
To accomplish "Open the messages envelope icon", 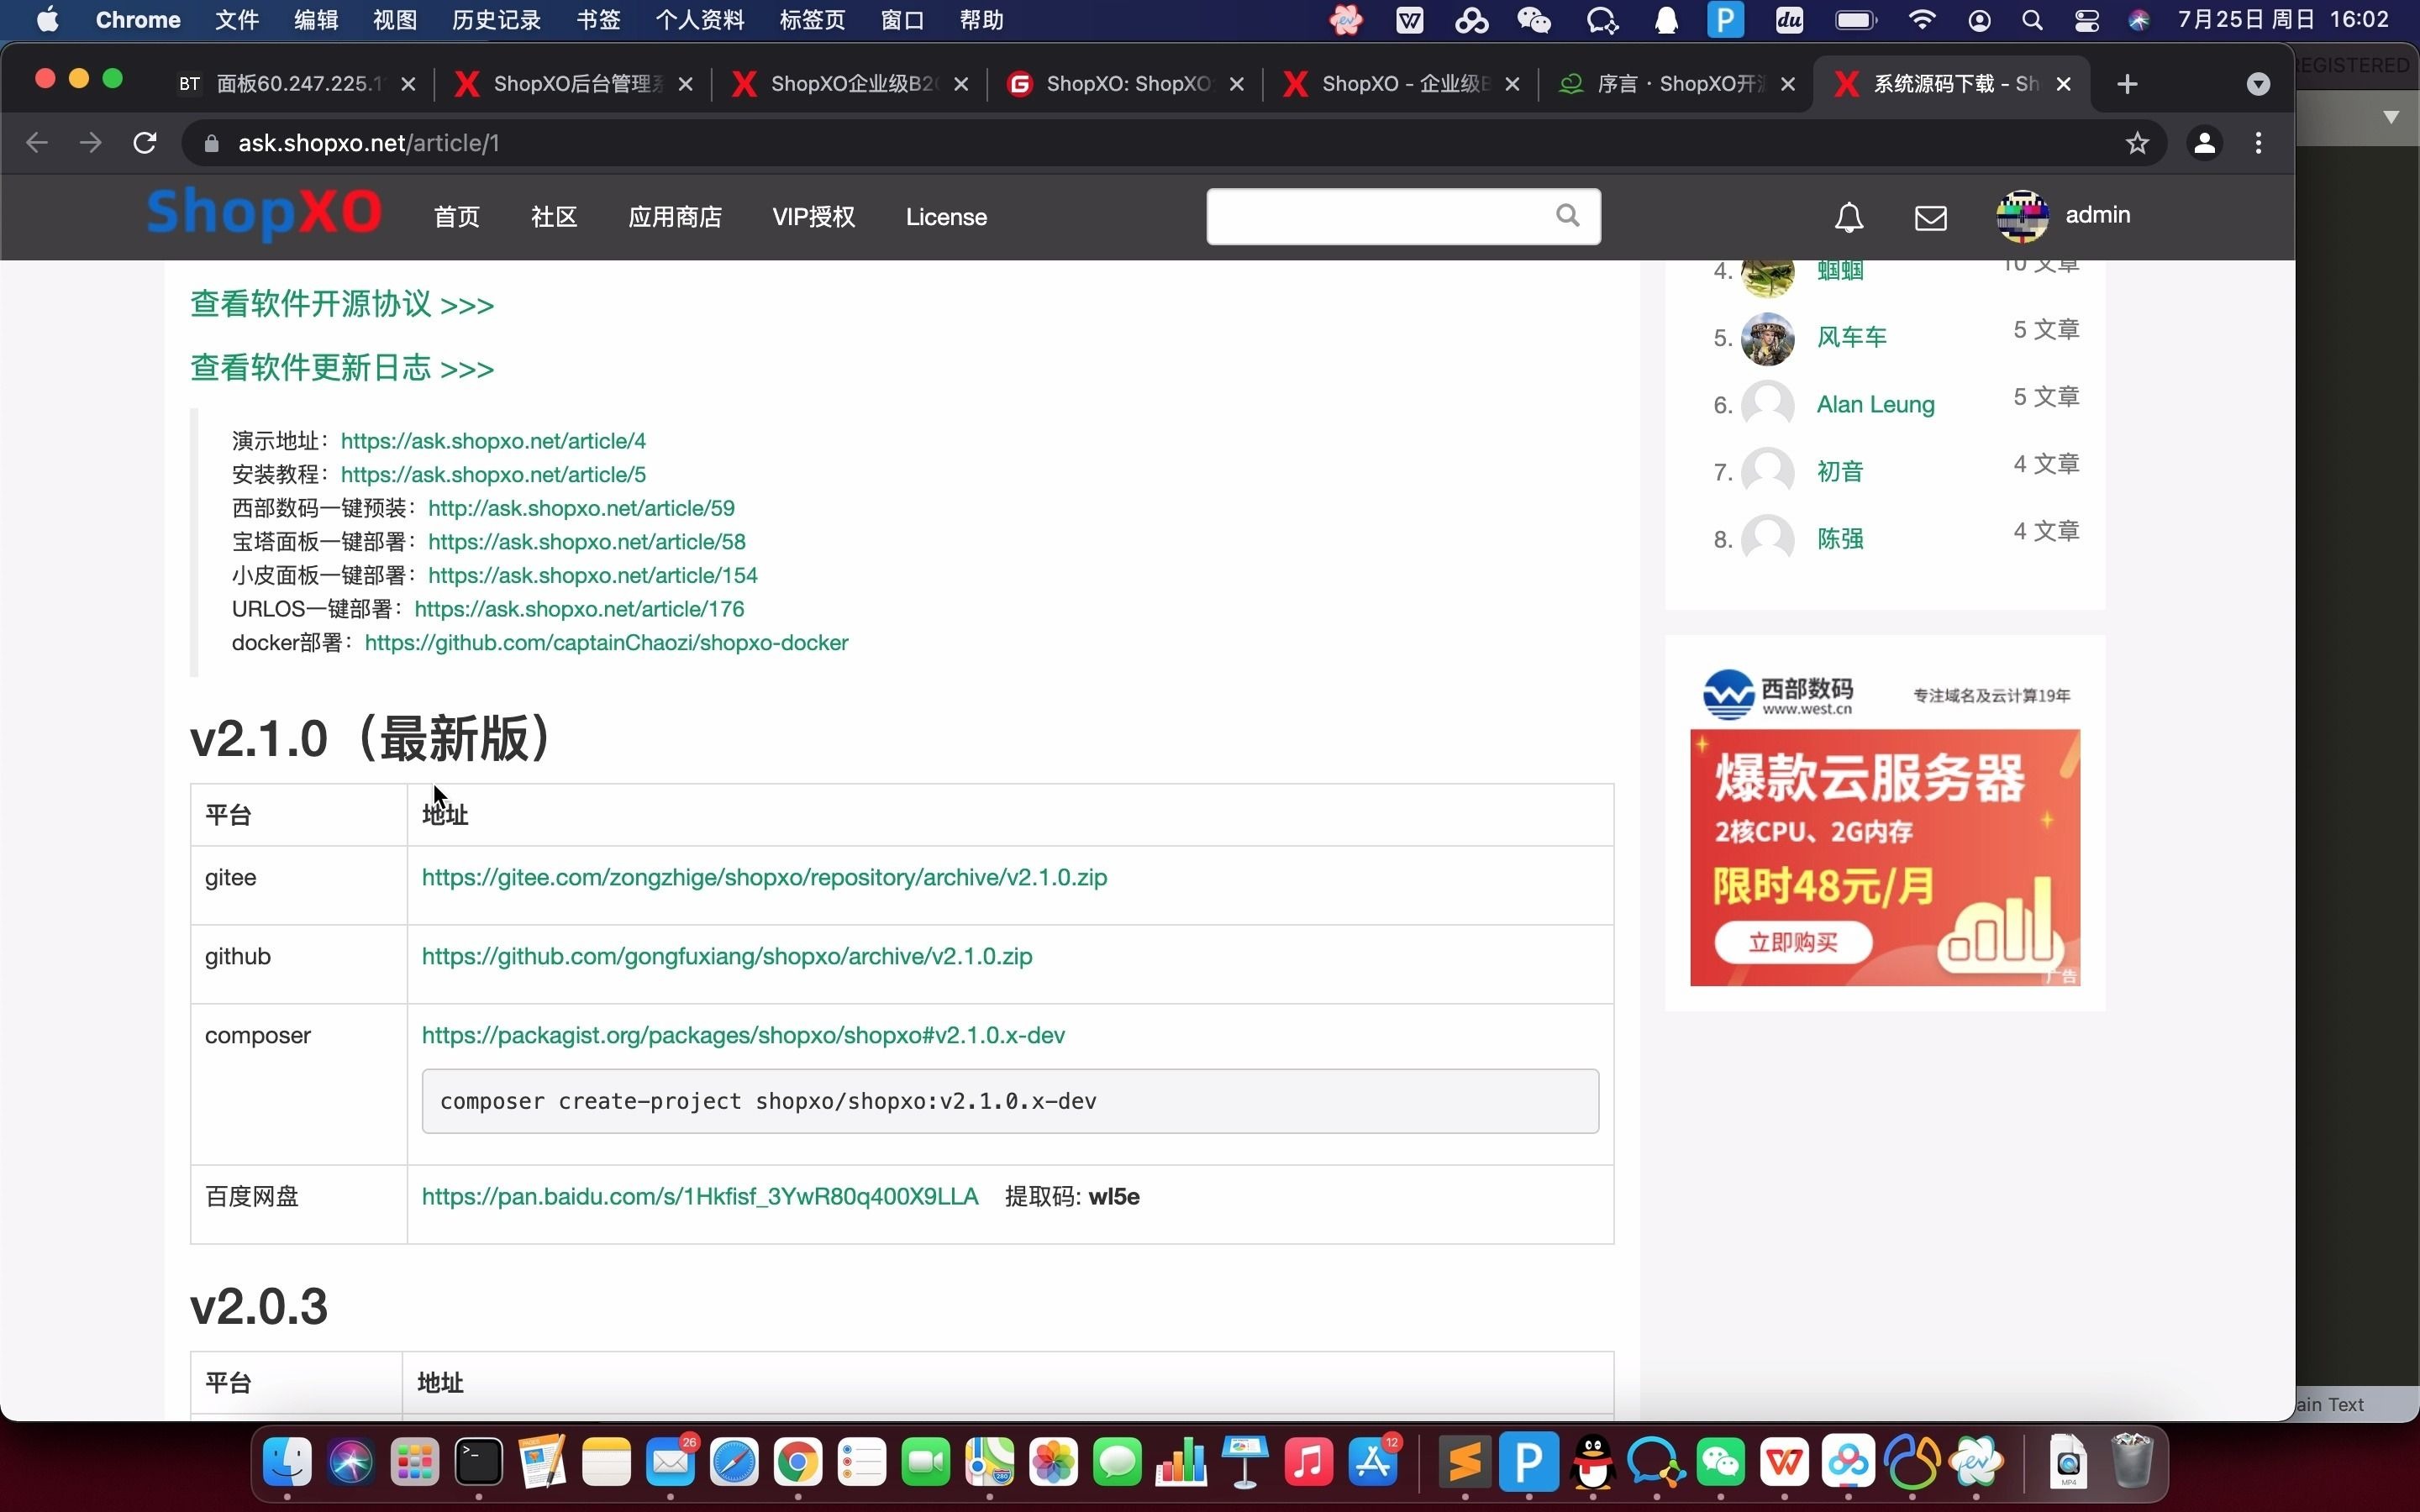I will coord(1930,214).
